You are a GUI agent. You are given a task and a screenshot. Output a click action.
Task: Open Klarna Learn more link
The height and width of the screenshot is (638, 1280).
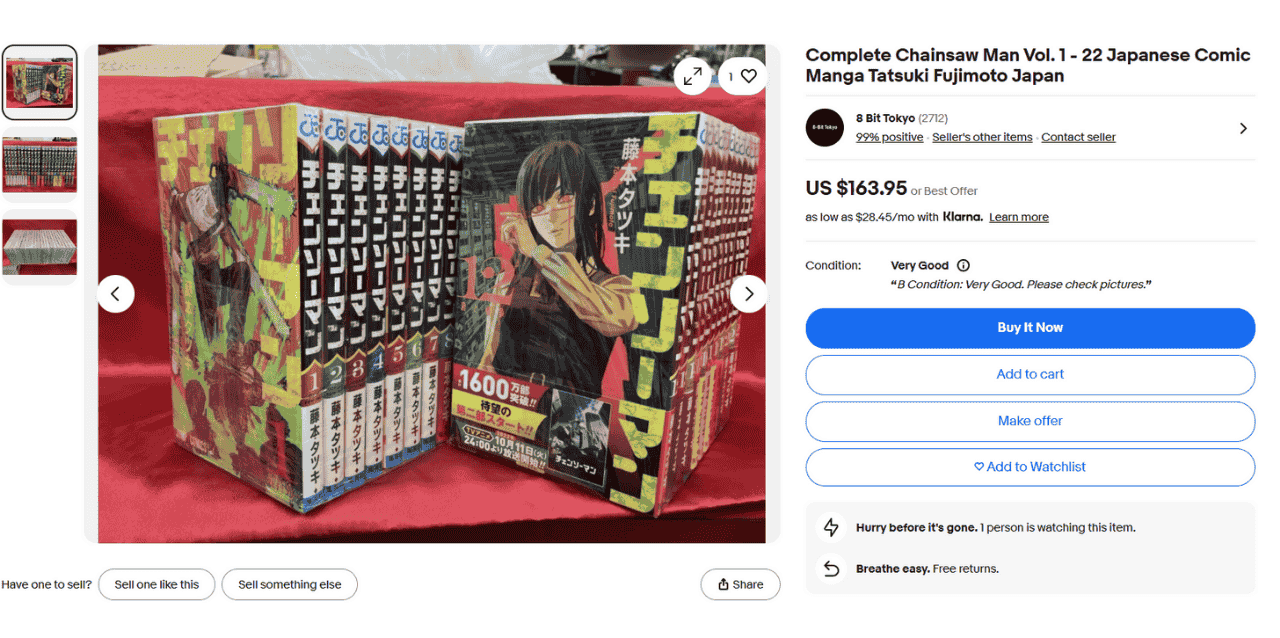1019,217
